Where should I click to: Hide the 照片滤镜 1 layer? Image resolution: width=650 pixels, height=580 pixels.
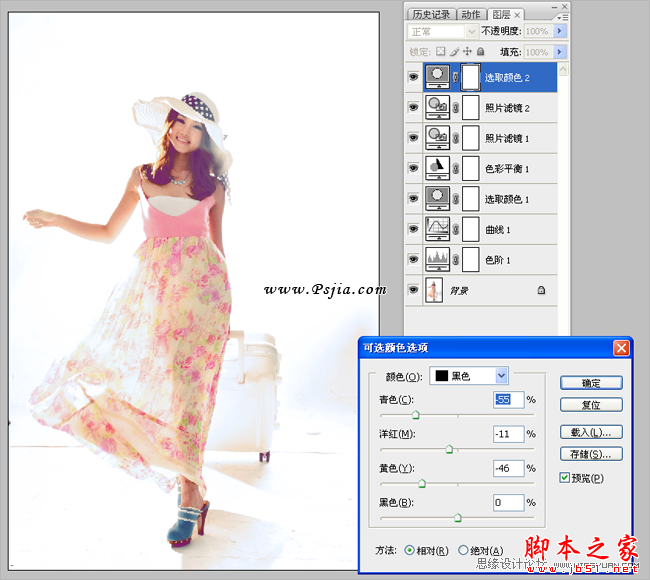[x=413, y=138]
